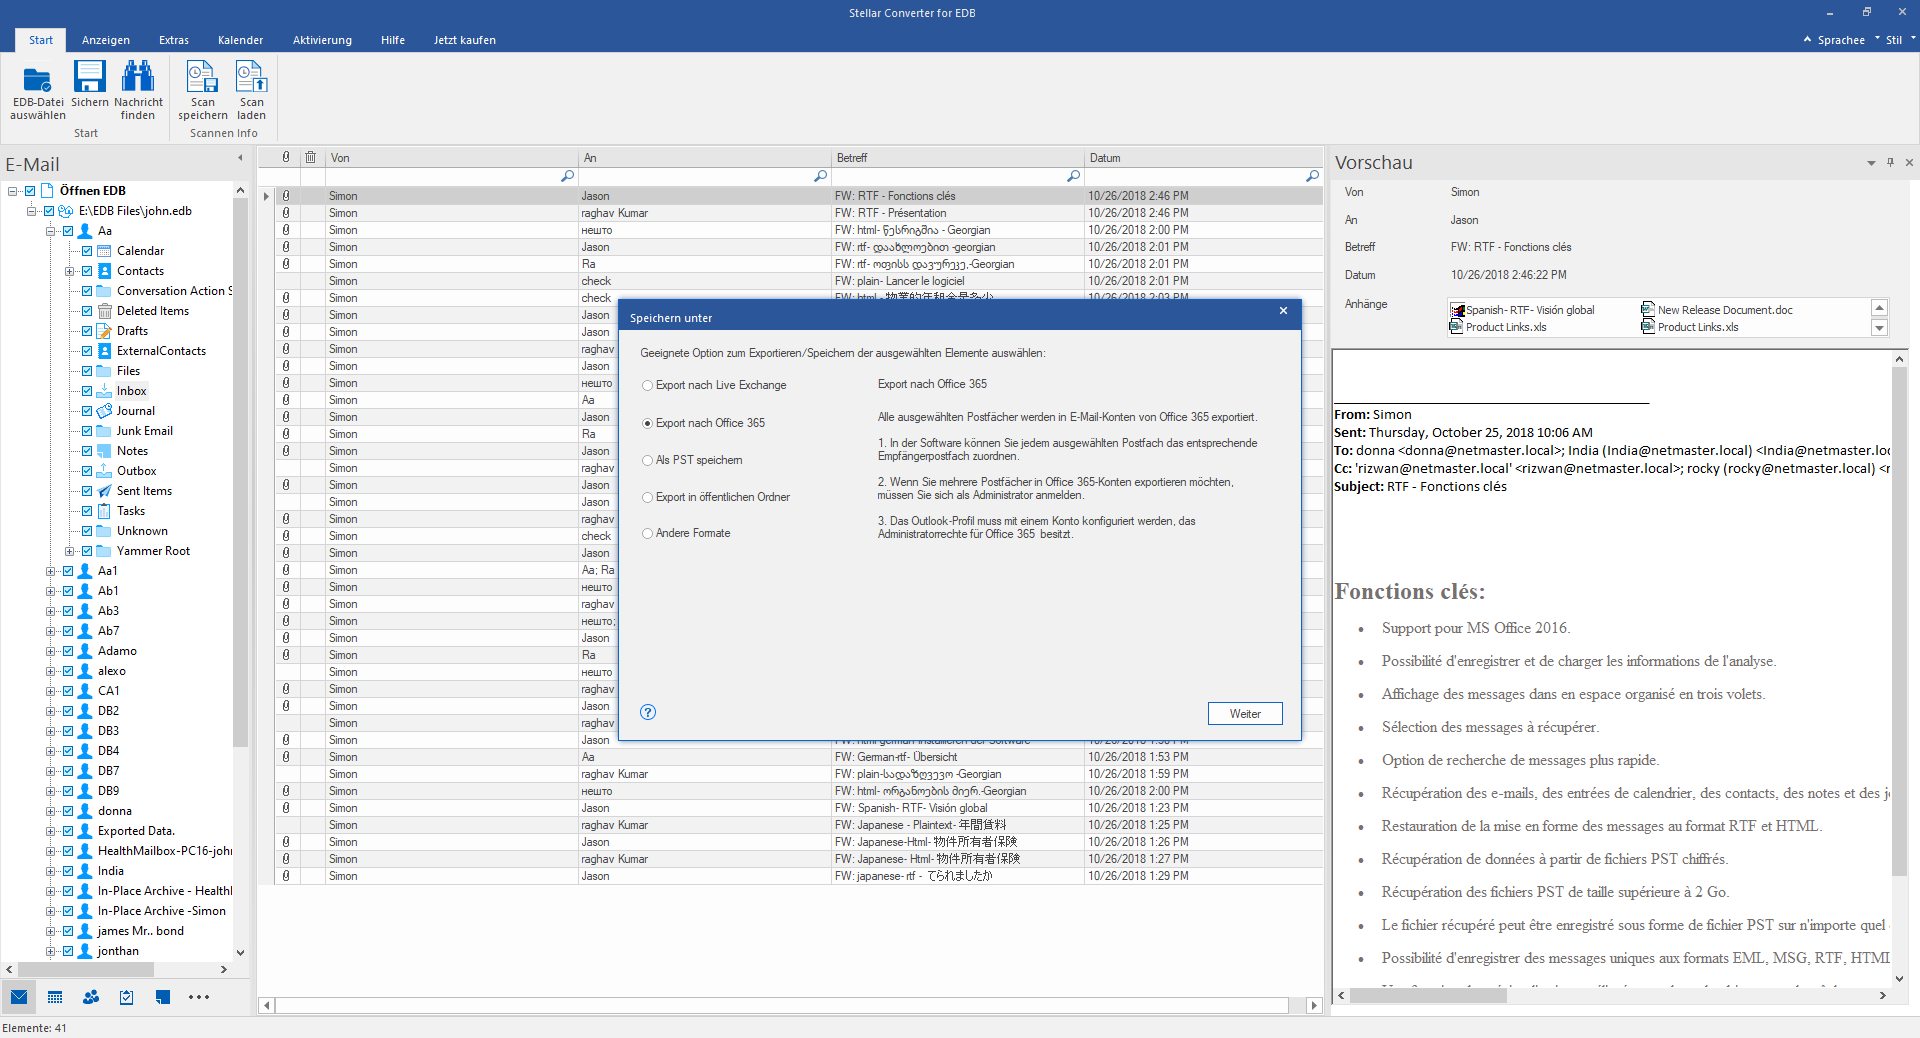Click the attachment column header icon

click(x=286, y=157)
